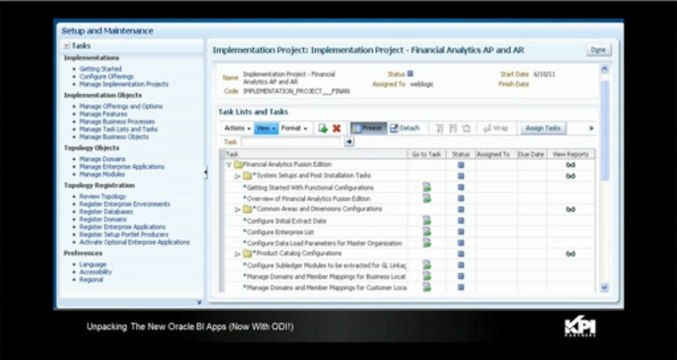
Task: Collapse the Tasks panel header arrow
Action: point(66,46)
